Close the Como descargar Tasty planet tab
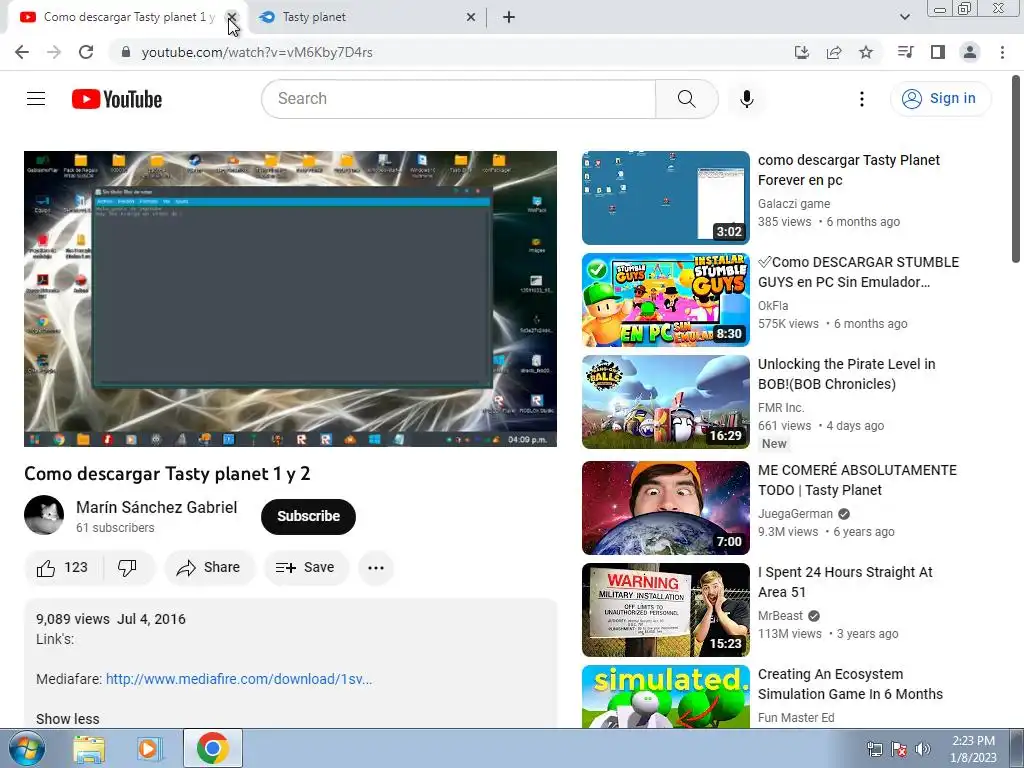This screenshot has width=1024, height=768. (x=232, y=17)
